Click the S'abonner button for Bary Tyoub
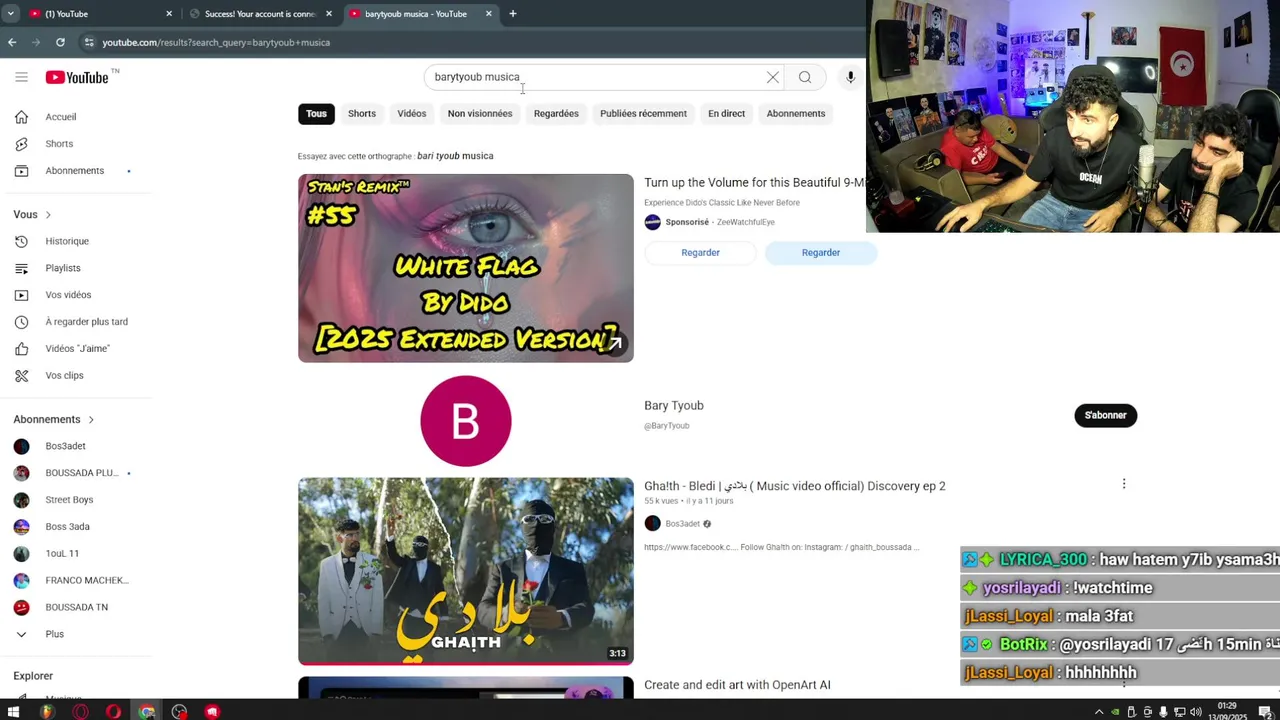Image resolution: width=1280 pixels, height=720 pixels. 1106,415
